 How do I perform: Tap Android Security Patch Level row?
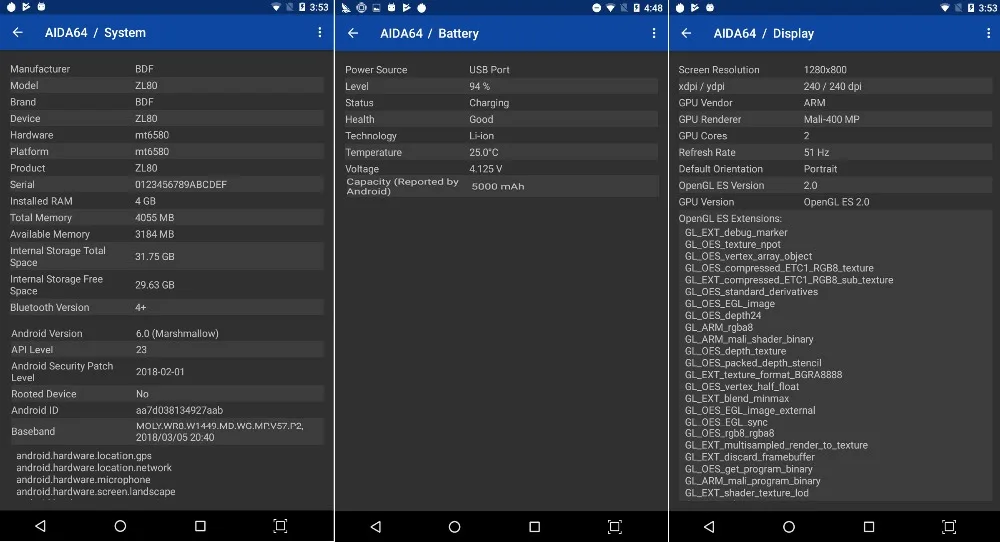(x=166, y=372)
